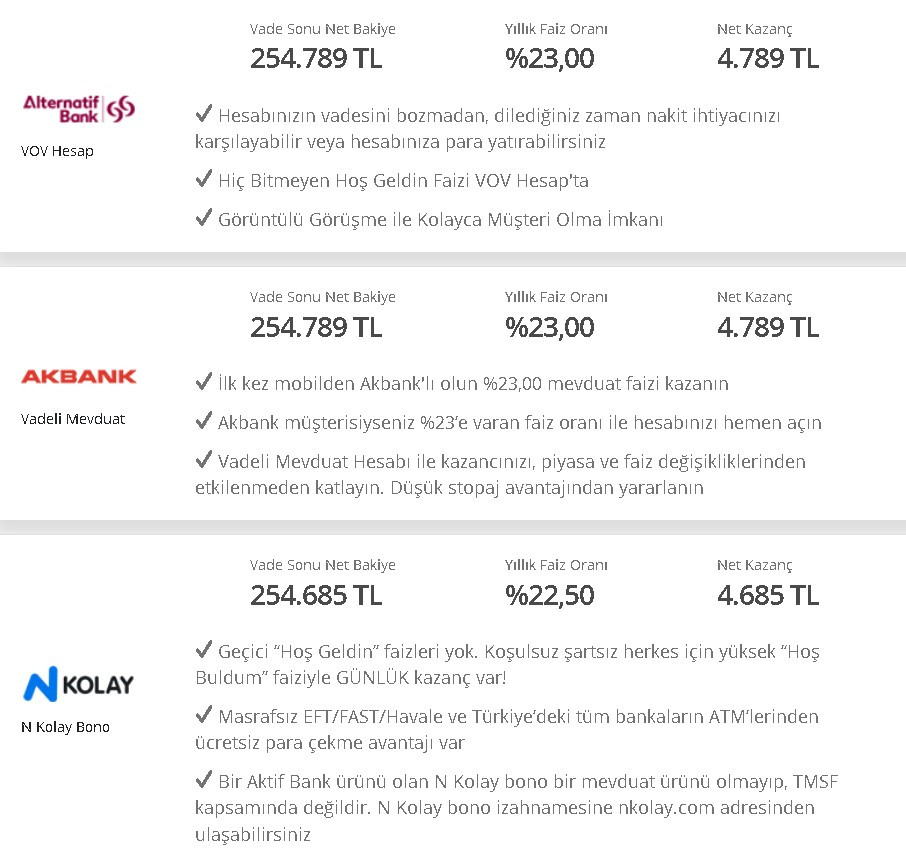Open the Vadeli Mevduat product name
Screen dimensions: 906x860
73,419
